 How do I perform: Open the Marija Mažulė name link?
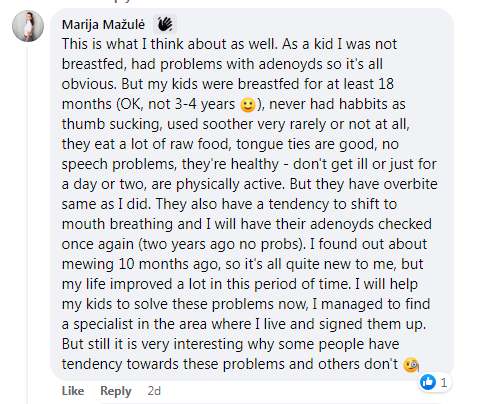coord(103,25)
